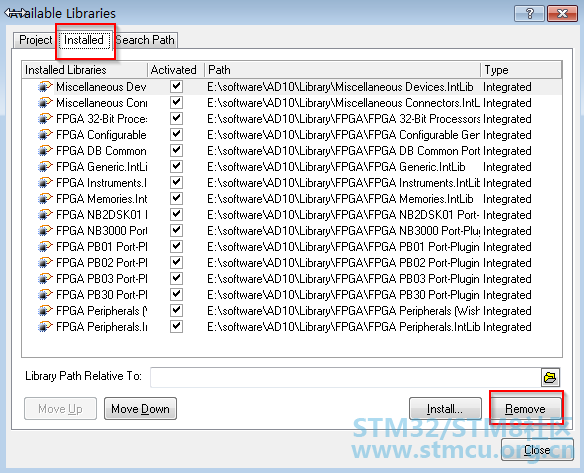Click the Remove button
The width and height of the screenshot is (584, 473).
[x=526, y=409]
